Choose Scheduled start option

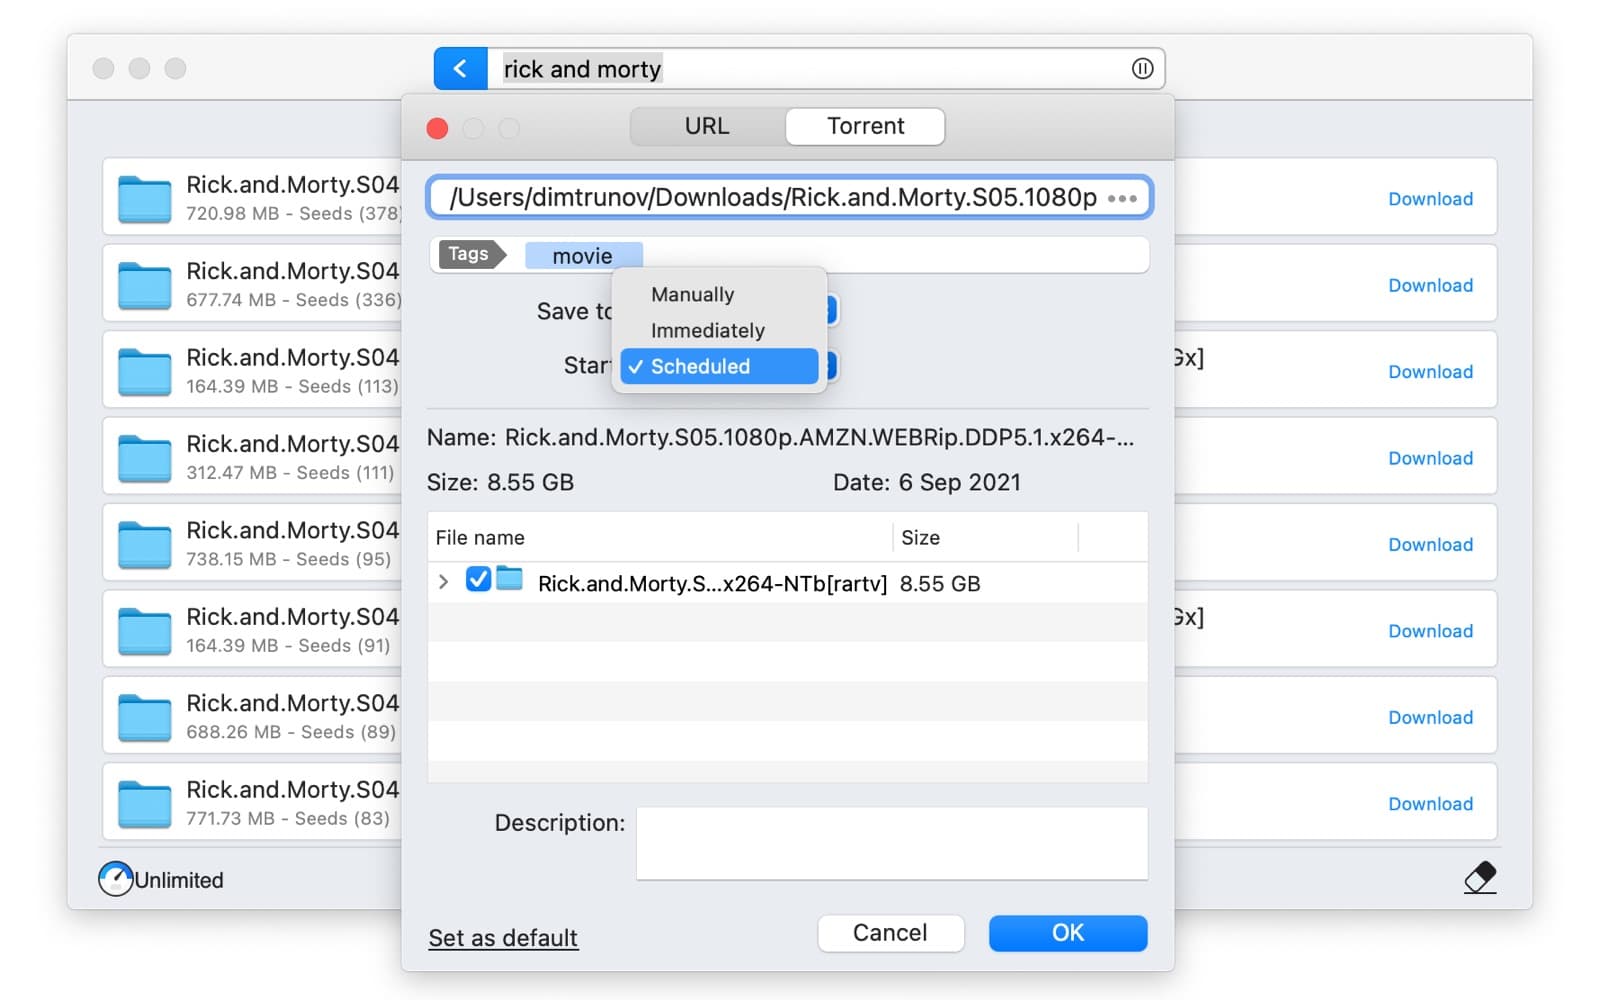719,366
